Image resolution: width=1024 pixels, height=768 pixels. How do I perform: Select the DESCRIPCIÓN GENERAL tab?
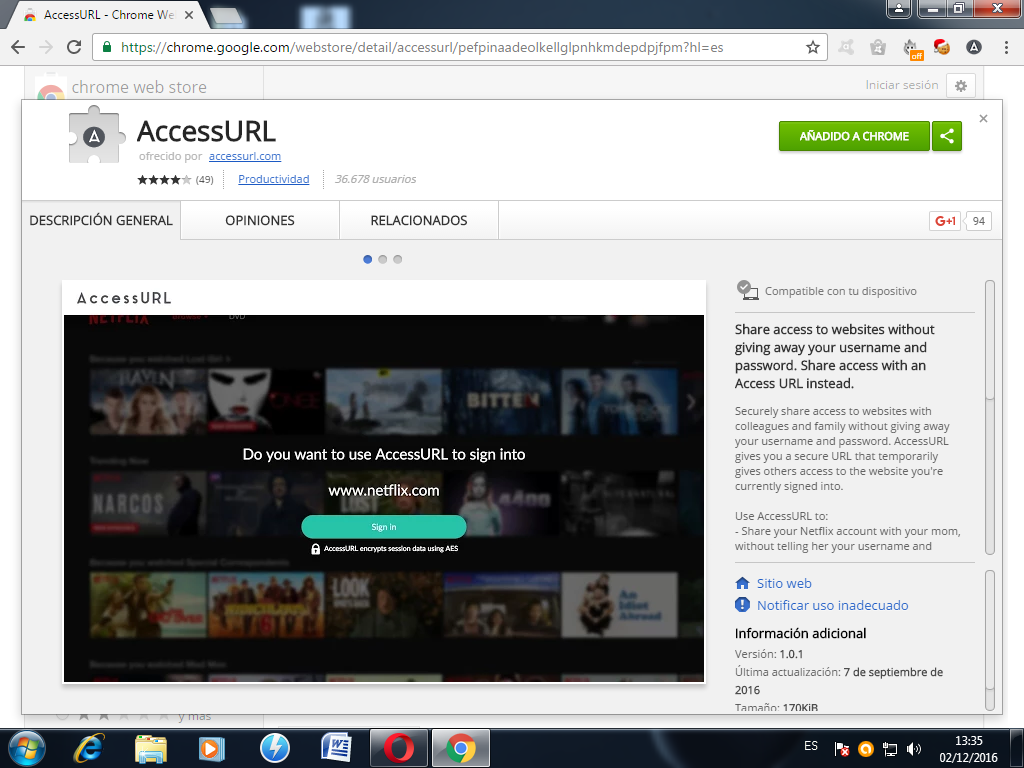(101, 221)
